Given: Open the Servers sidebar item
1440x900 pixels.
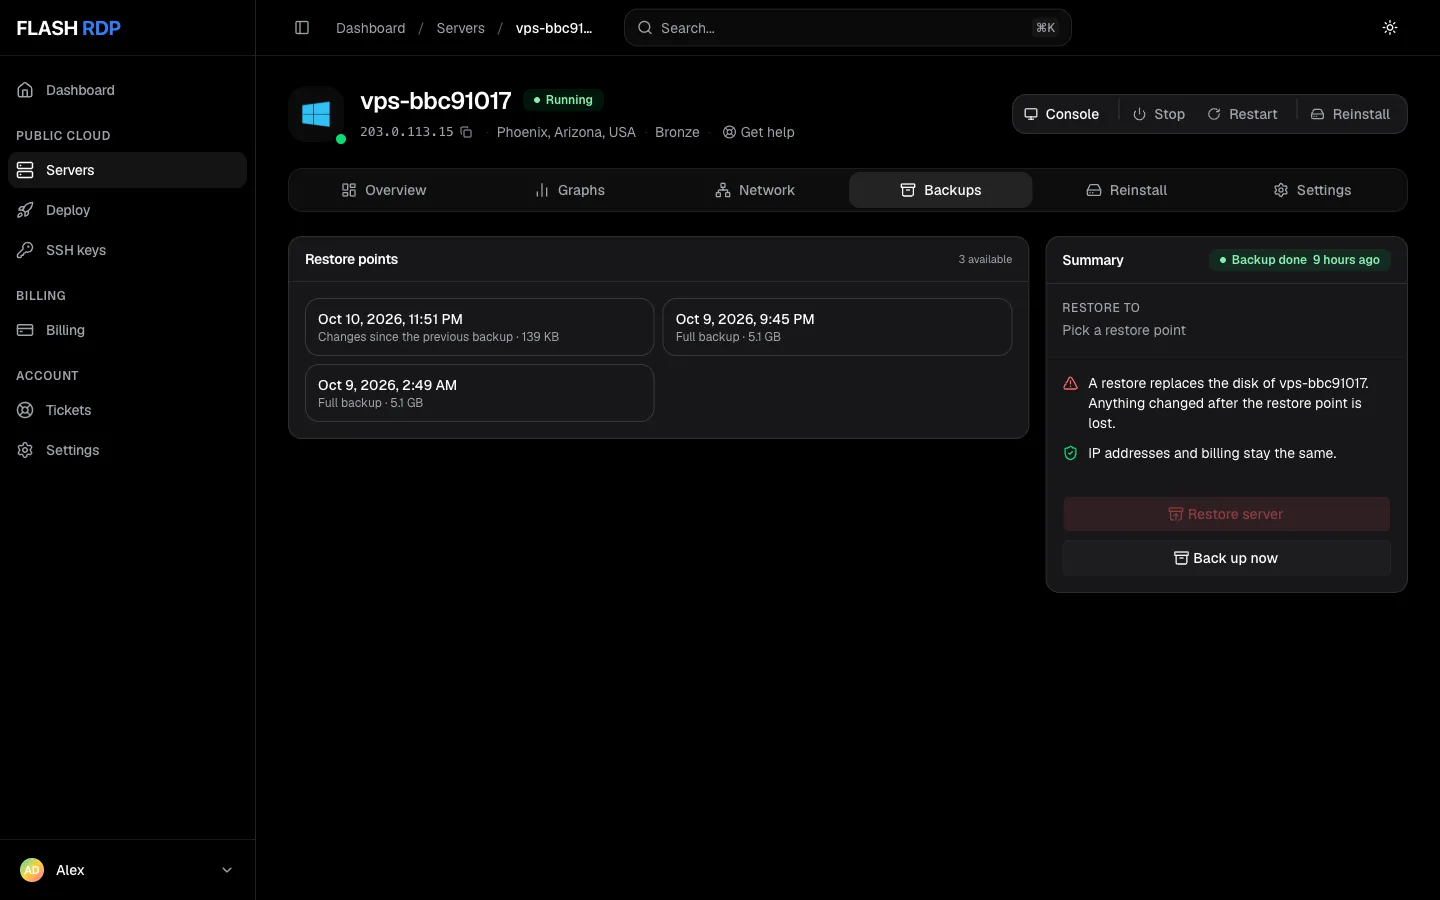Looking at the screenshot, I should tap(127, 170).
